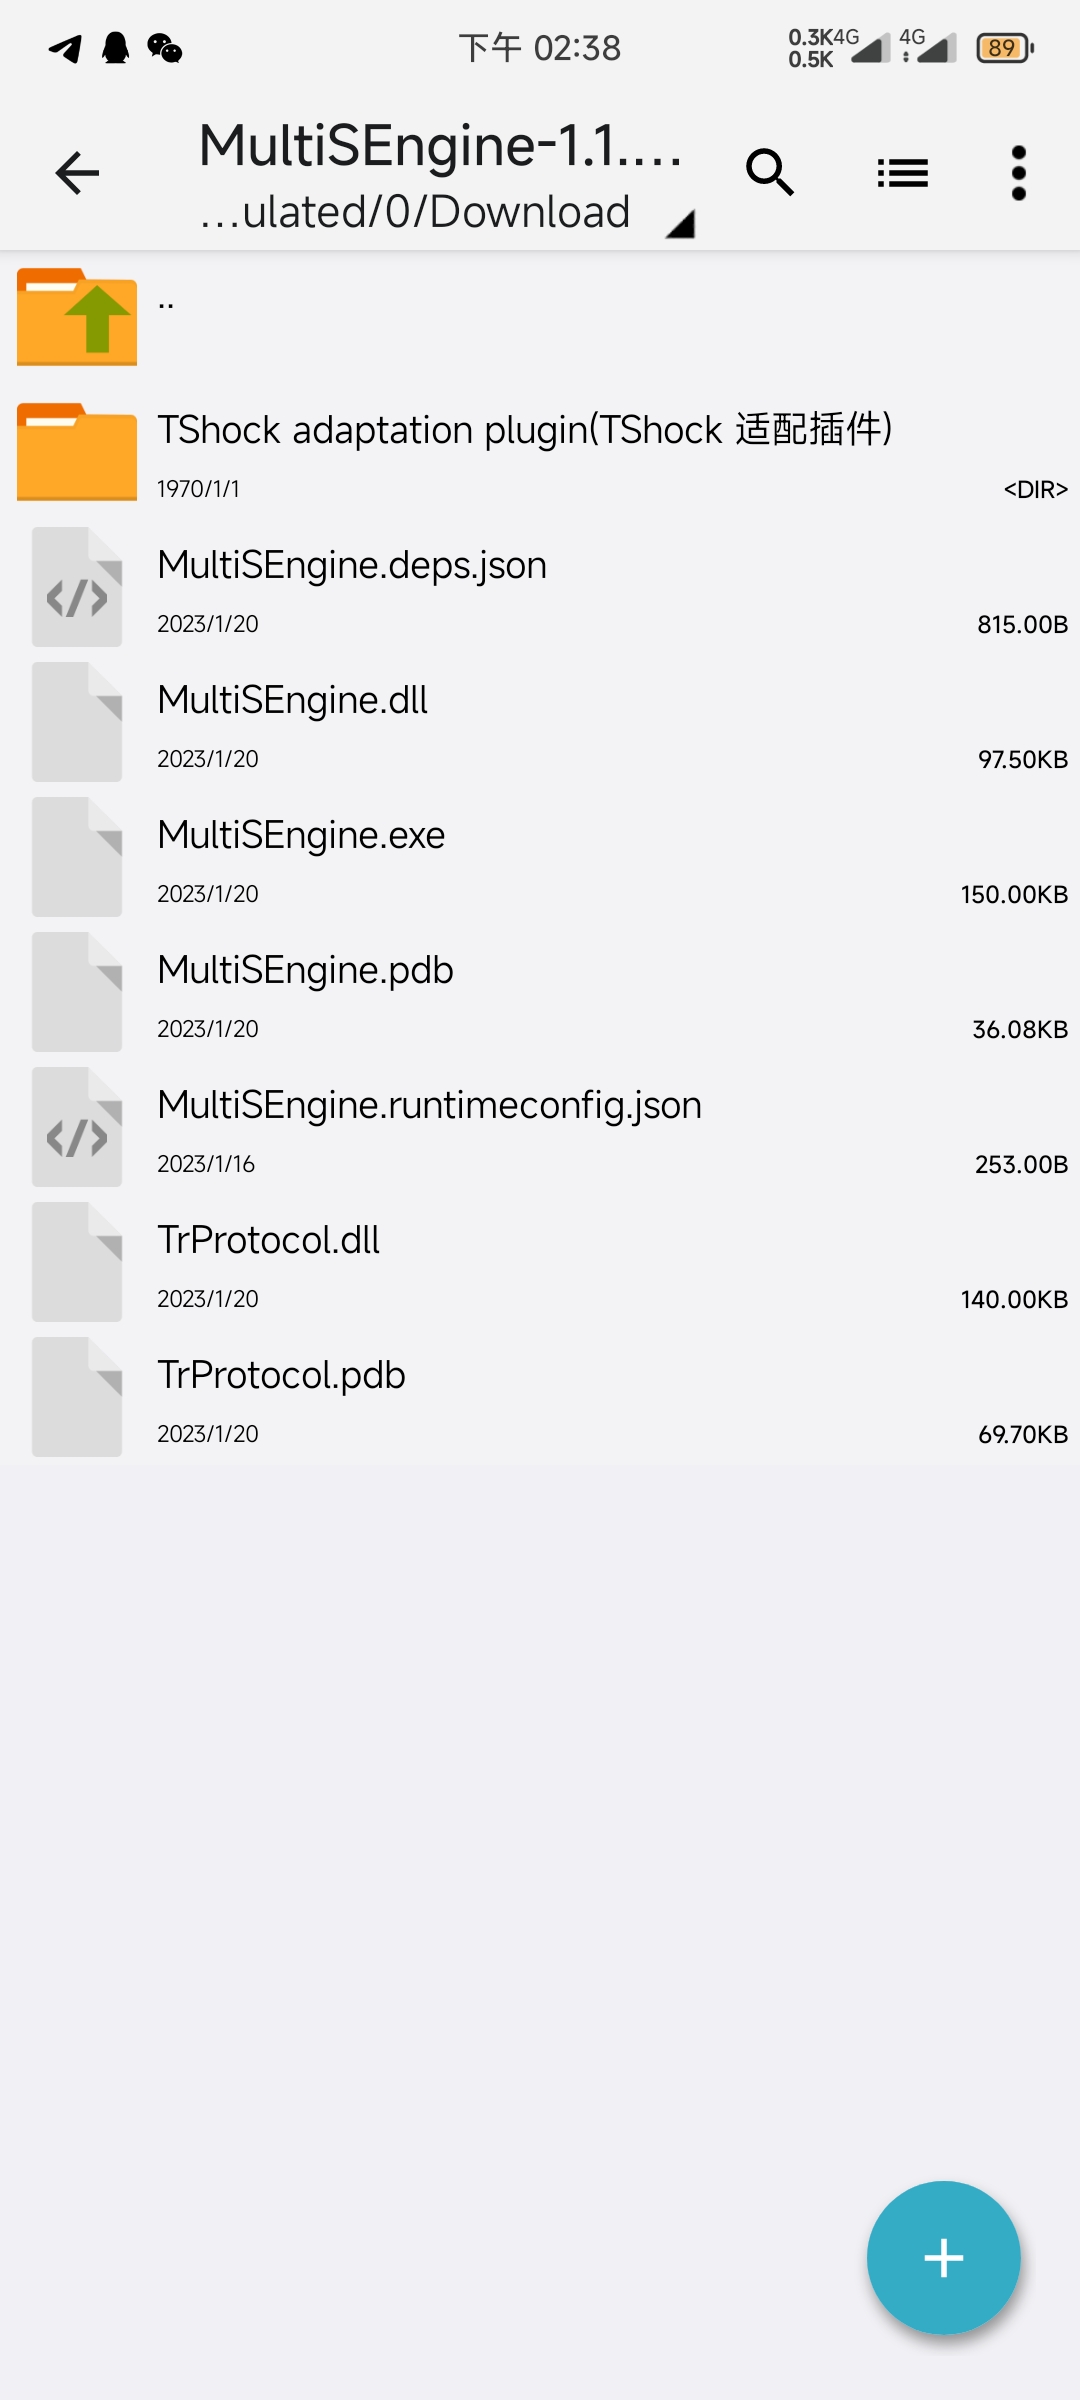Select the MultiSEngine.dll file

[400, 721]
